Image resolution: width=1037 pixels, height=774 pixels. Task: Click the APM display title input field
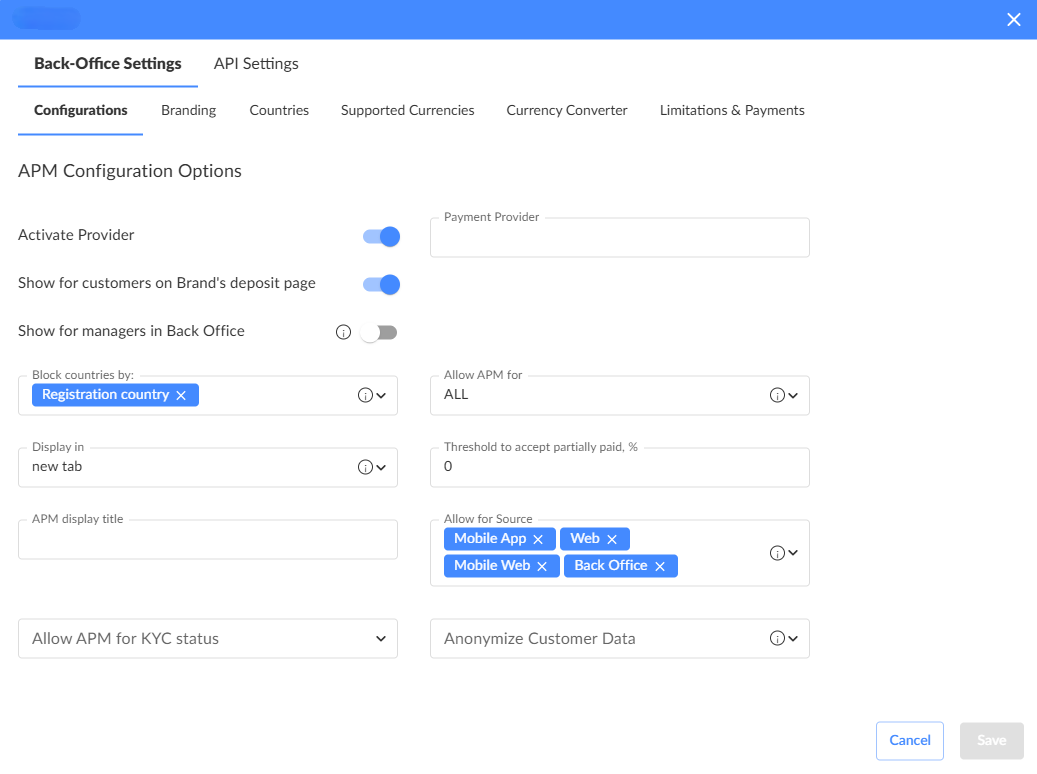click(x=208, y=541)
